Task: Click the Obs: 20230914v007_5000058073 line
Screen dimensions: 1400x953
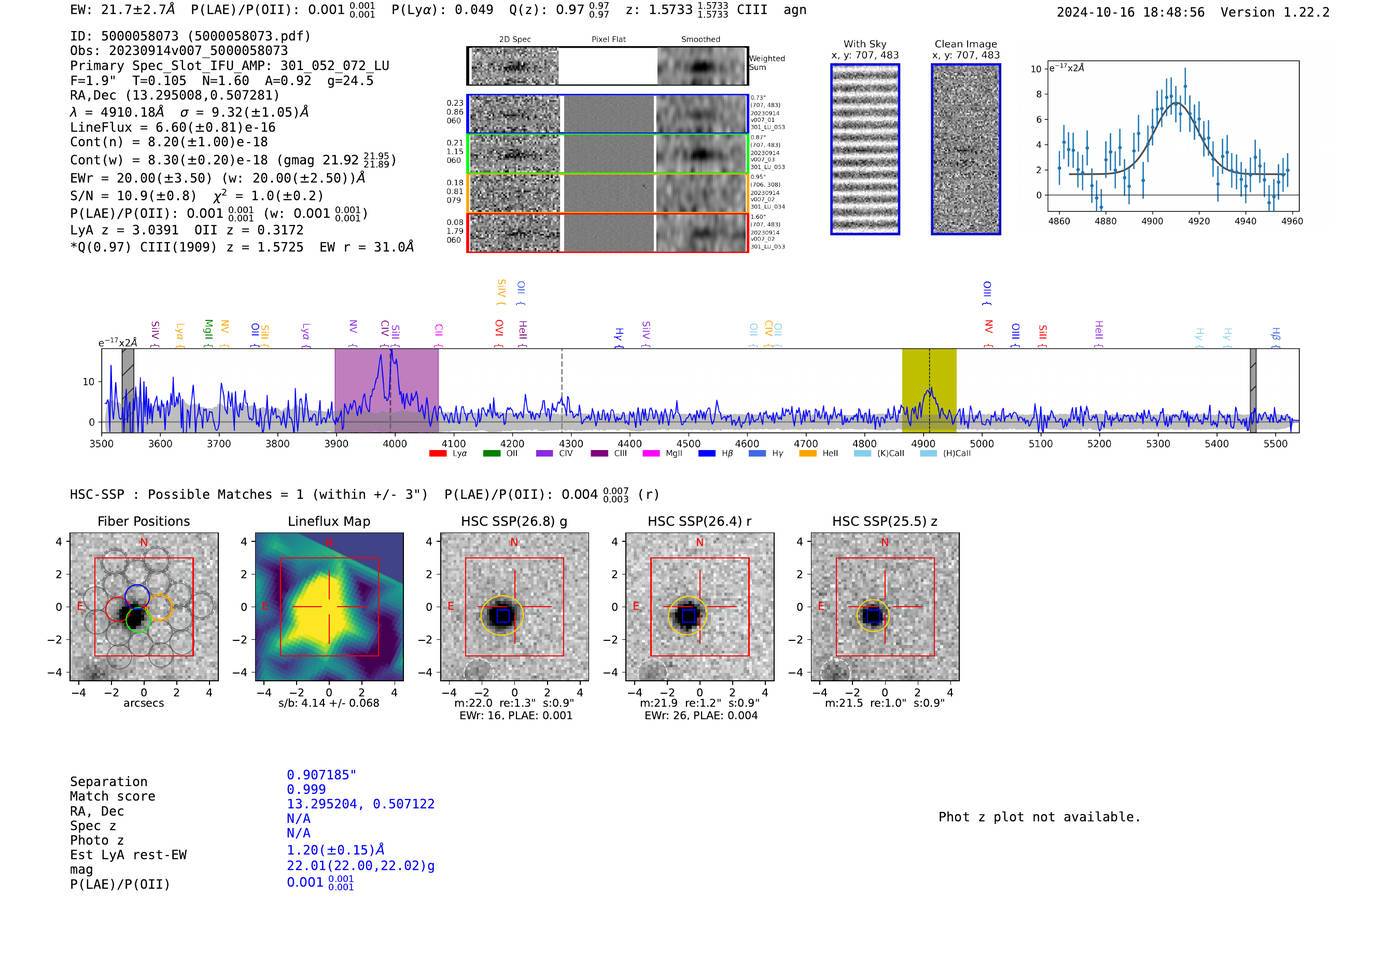Action: [179, 51]
